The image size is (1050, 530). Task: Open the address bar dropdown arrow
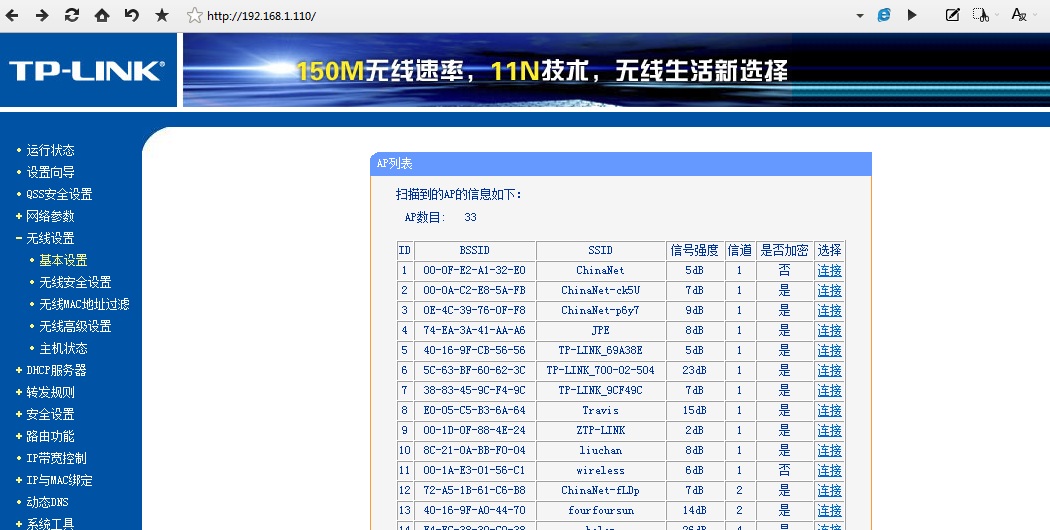(x=860, y=16)
